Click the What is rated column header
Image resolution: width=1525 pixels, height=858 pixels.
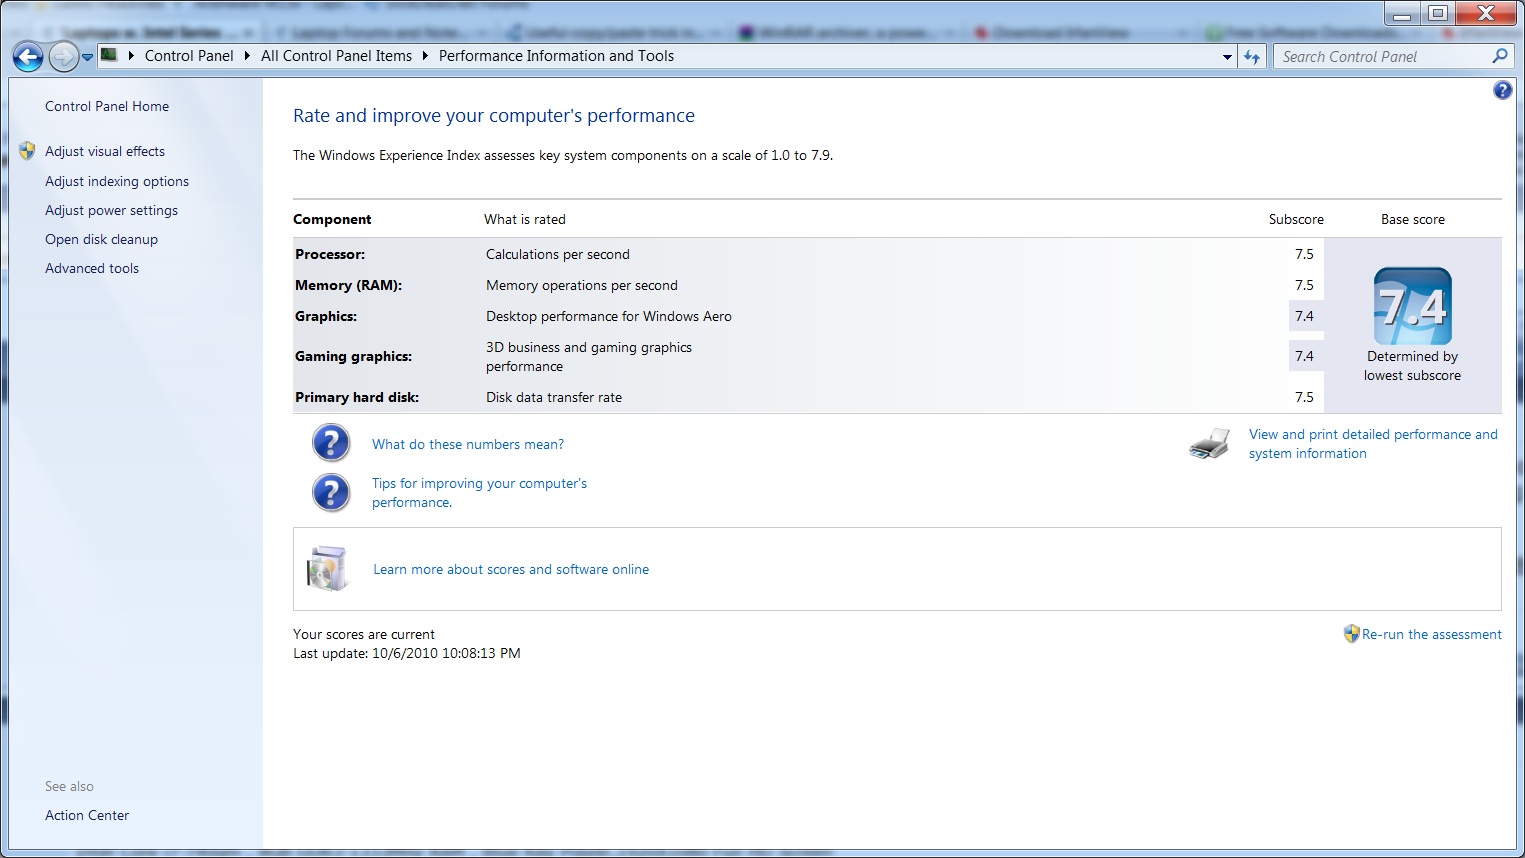pyautogui.click(x=525, y=219)
